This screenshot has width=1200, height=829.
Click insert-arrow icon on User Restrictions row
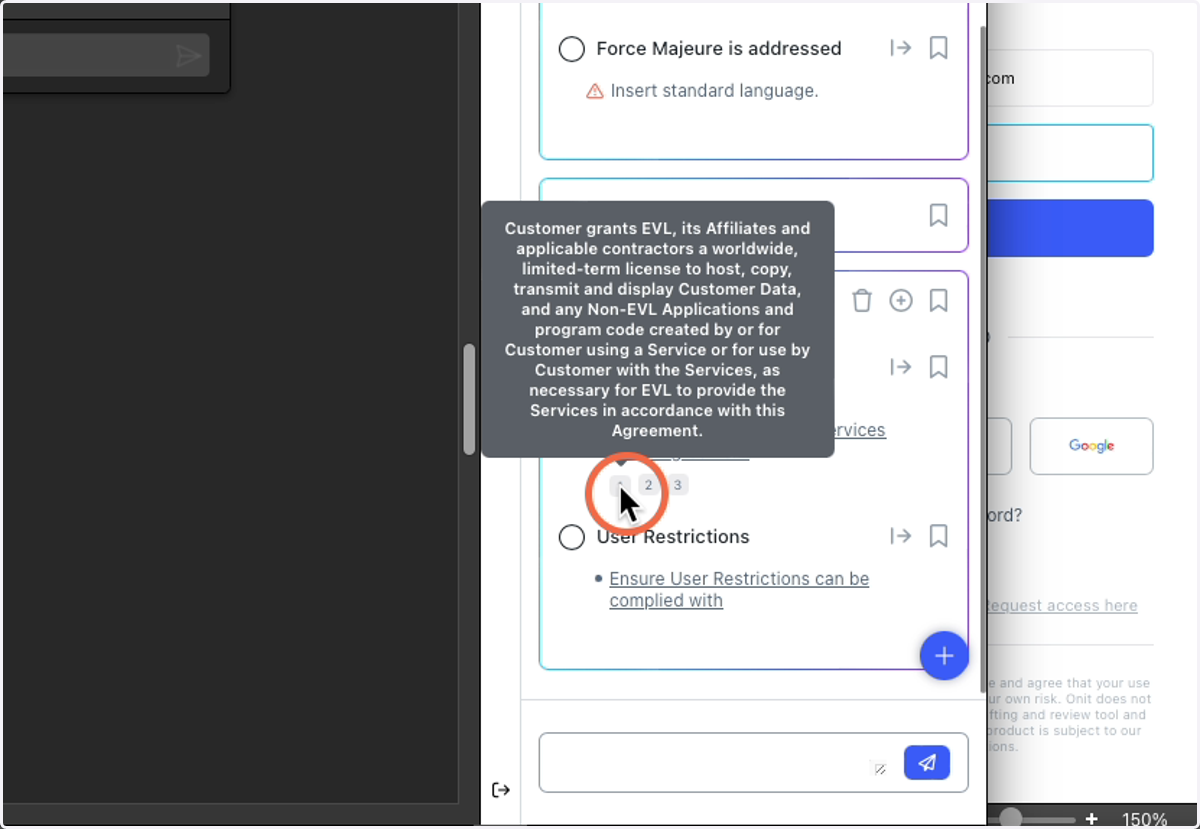pos(900,536)
